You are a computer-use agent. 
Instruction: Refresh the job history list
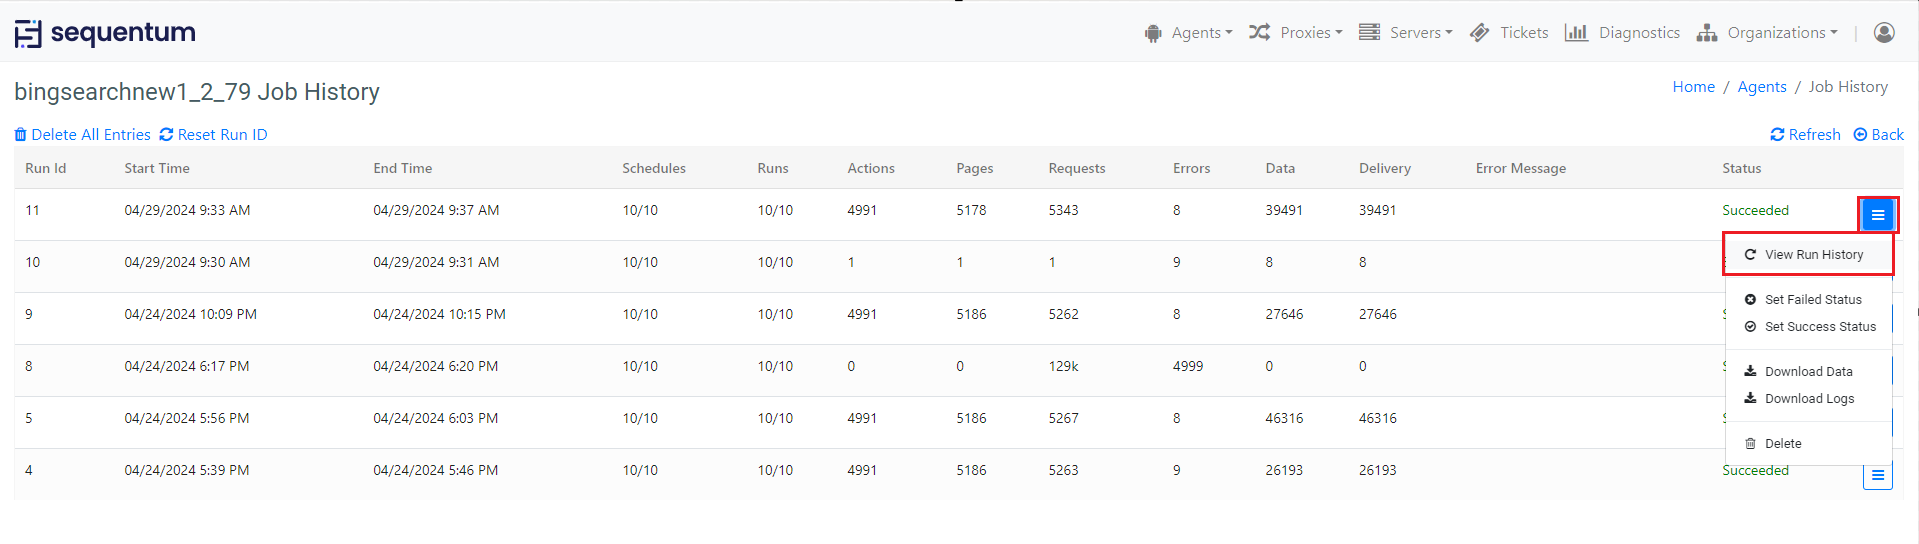pyautogui.click(x=1805, y=135)
